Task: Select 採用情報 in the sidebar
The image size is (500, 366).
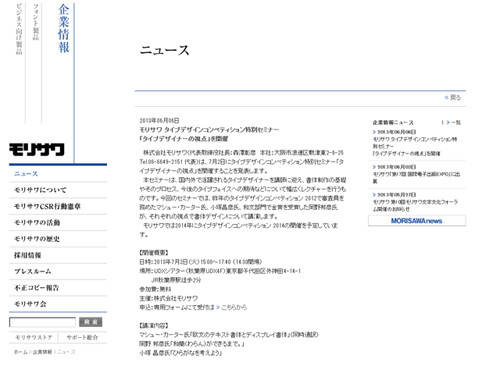Action: point(27,255)
